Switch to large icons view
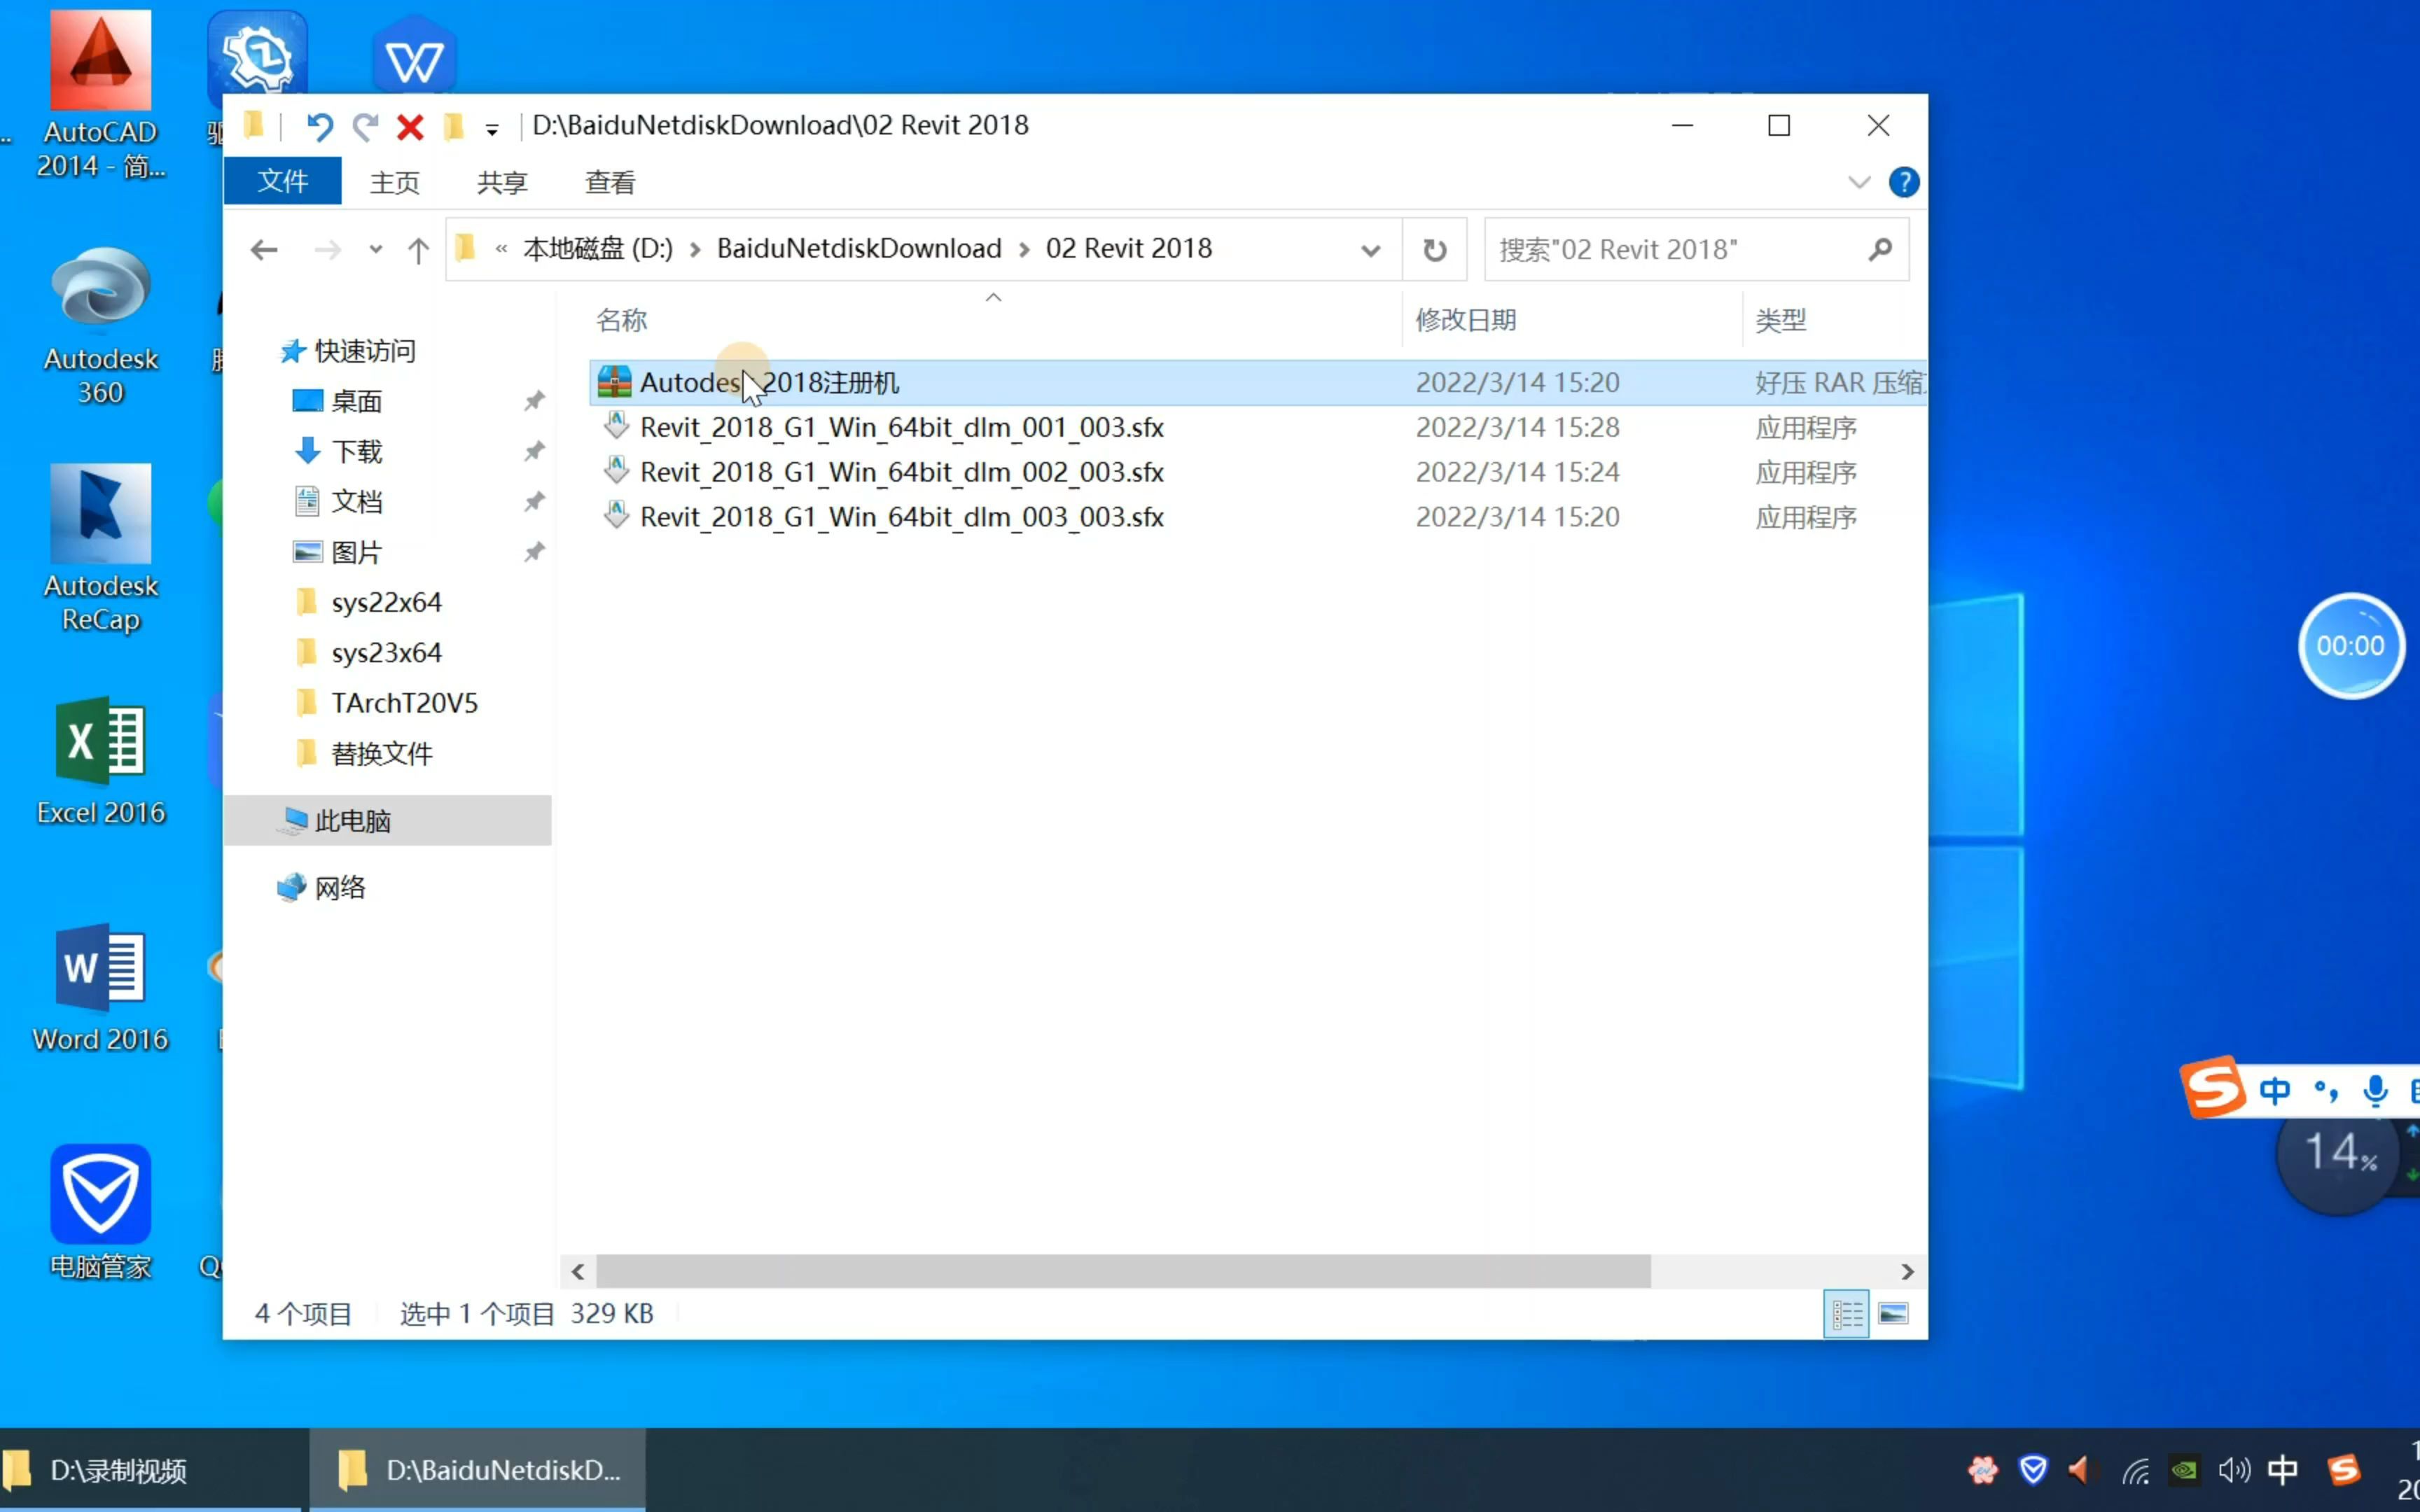 point(1893,1313)
